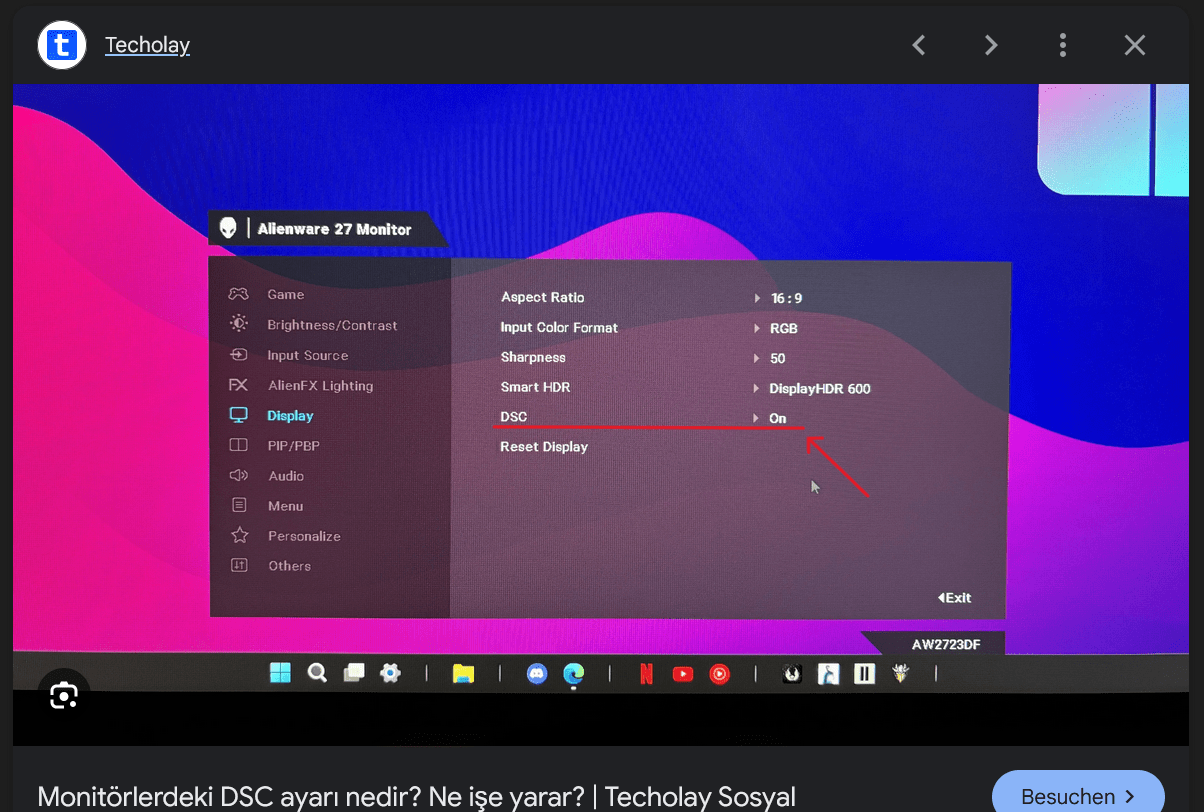Go to next image with right chevron
This screenshot has height=812, width=1204.
tap(990, 45)
